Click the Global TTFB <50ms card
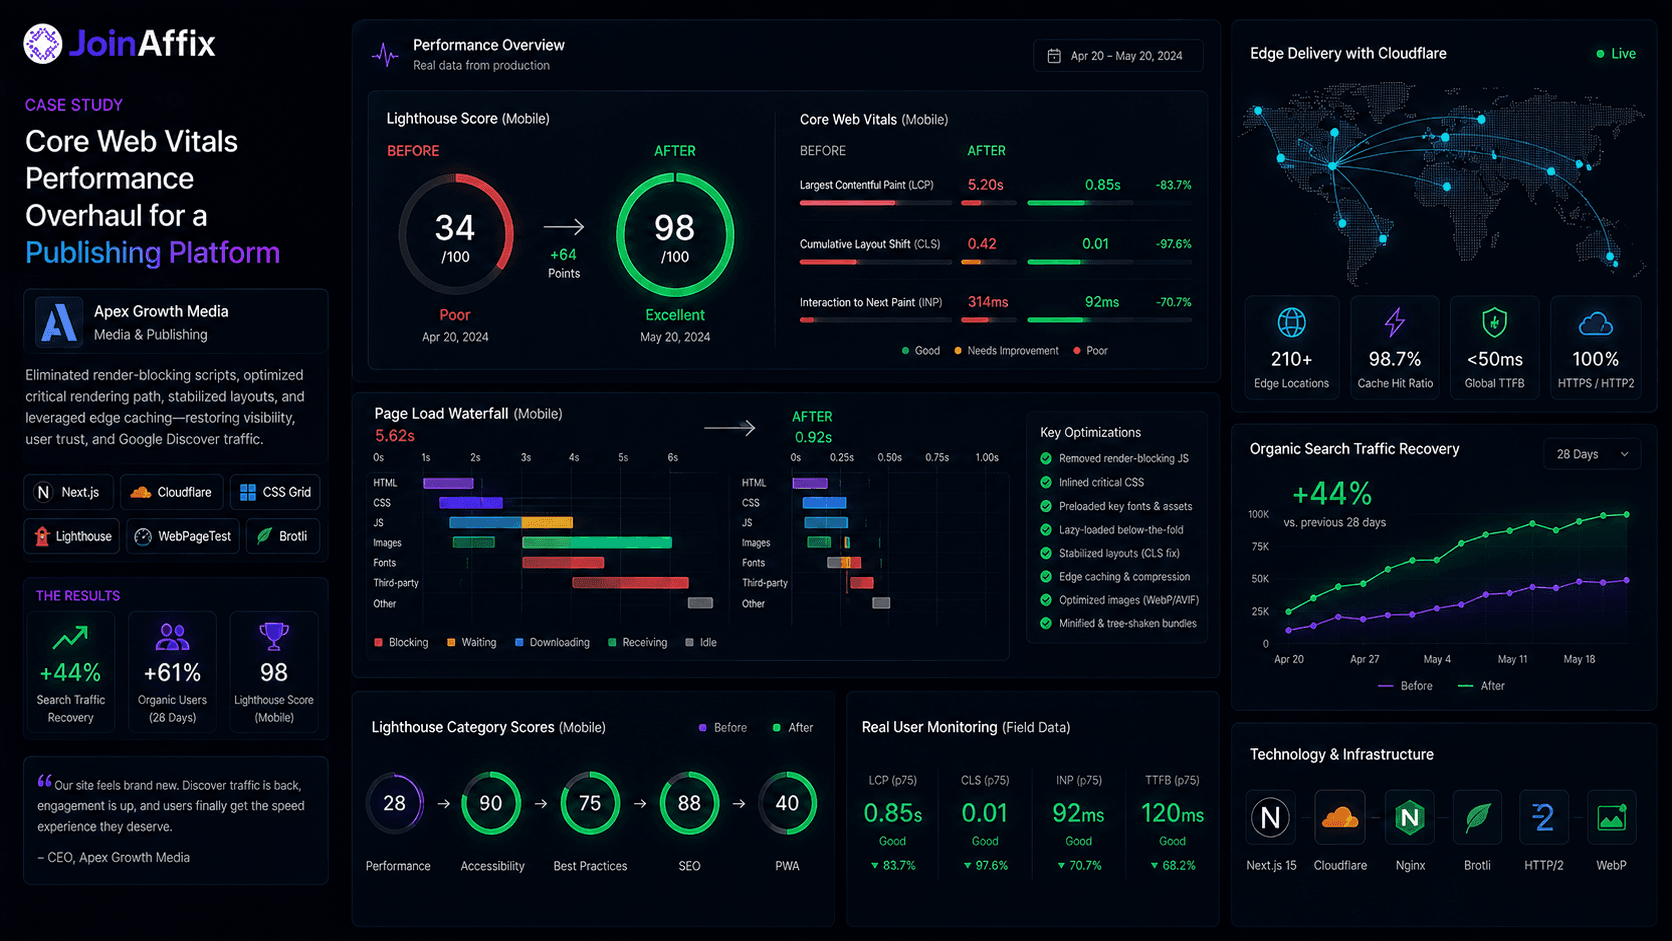 pyautogui.click(x=1495, y=347)
